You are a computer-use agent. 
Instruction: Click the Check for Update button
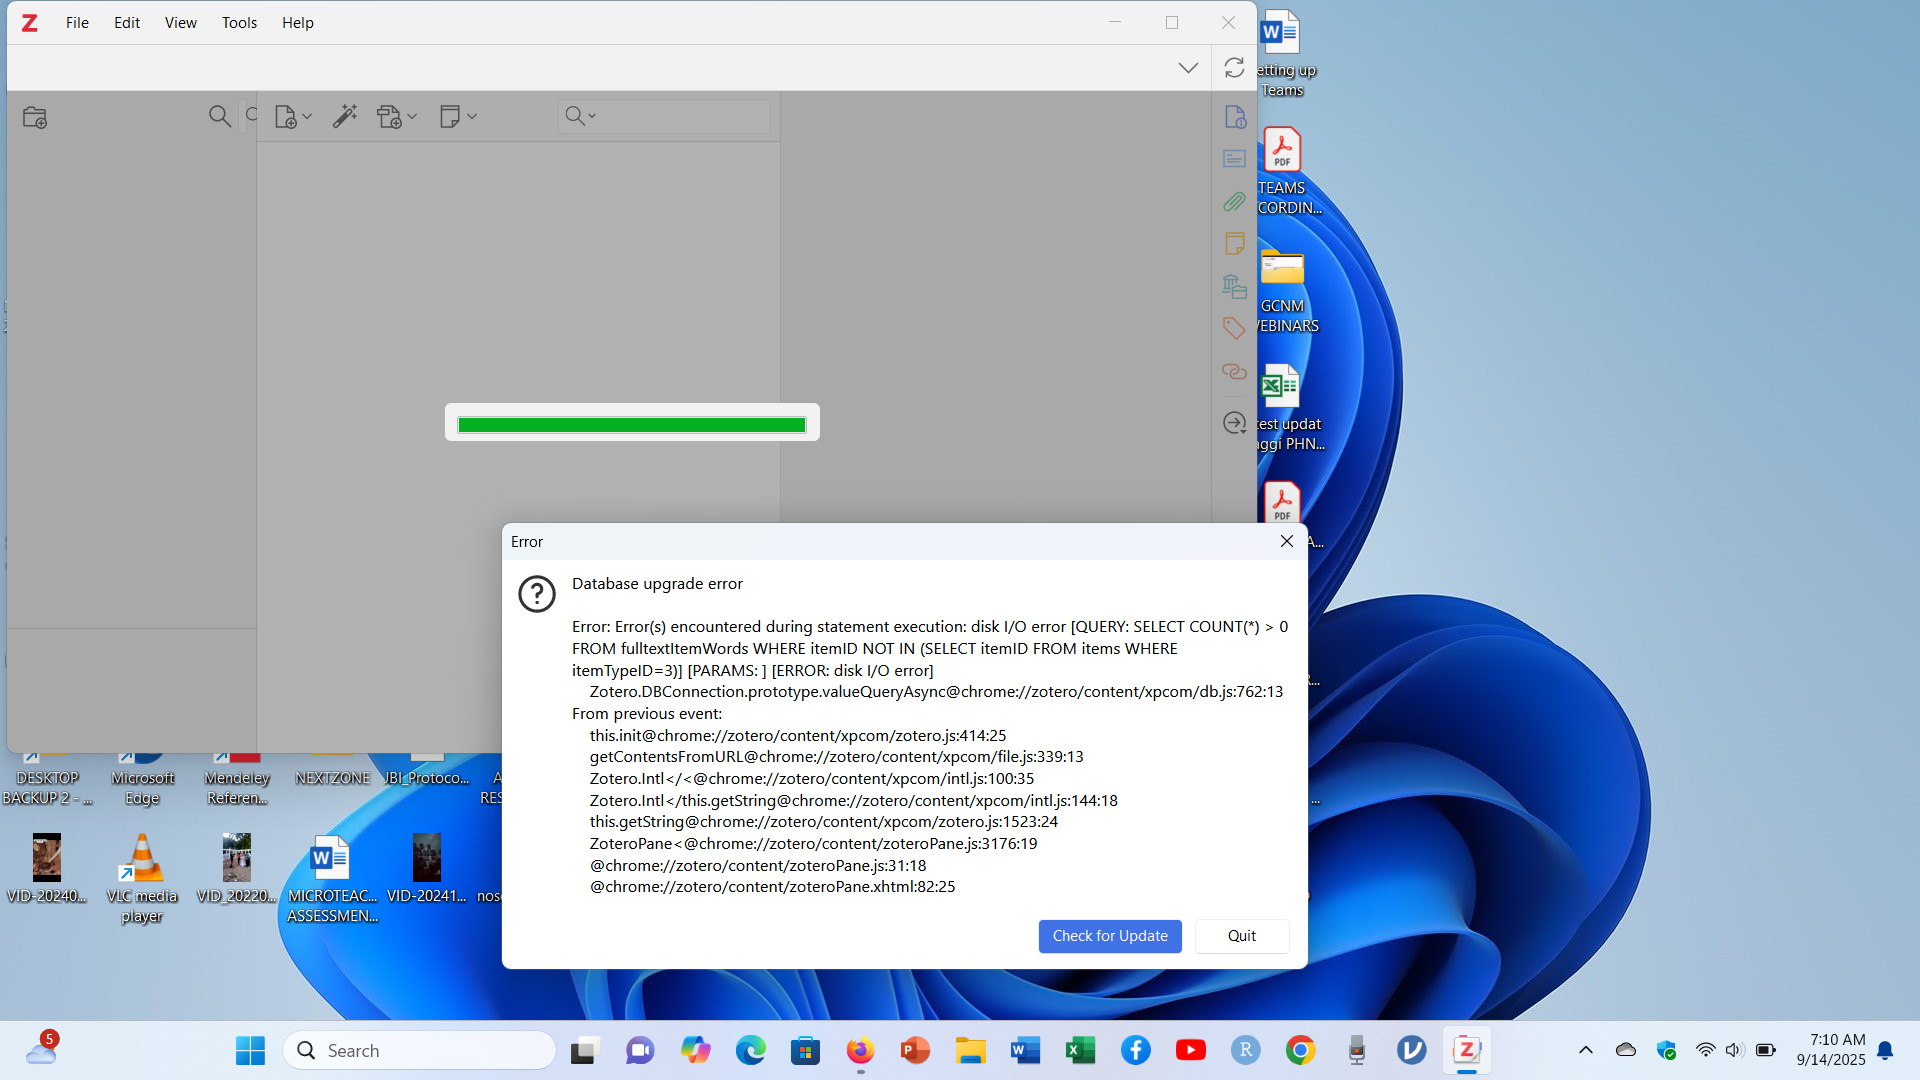click(x=1110, y=936)
